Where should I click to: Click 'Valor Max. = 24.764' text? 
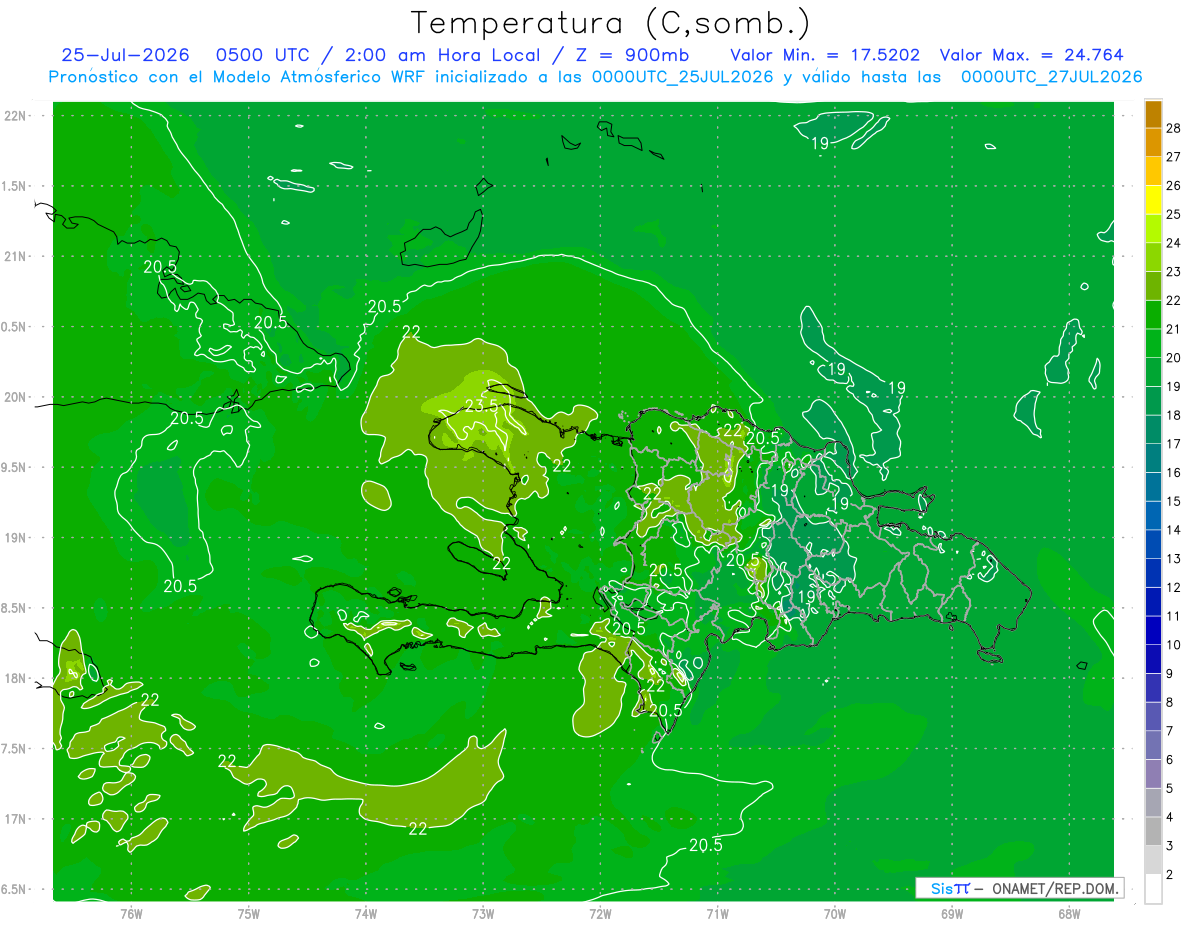click(1032, 55)
